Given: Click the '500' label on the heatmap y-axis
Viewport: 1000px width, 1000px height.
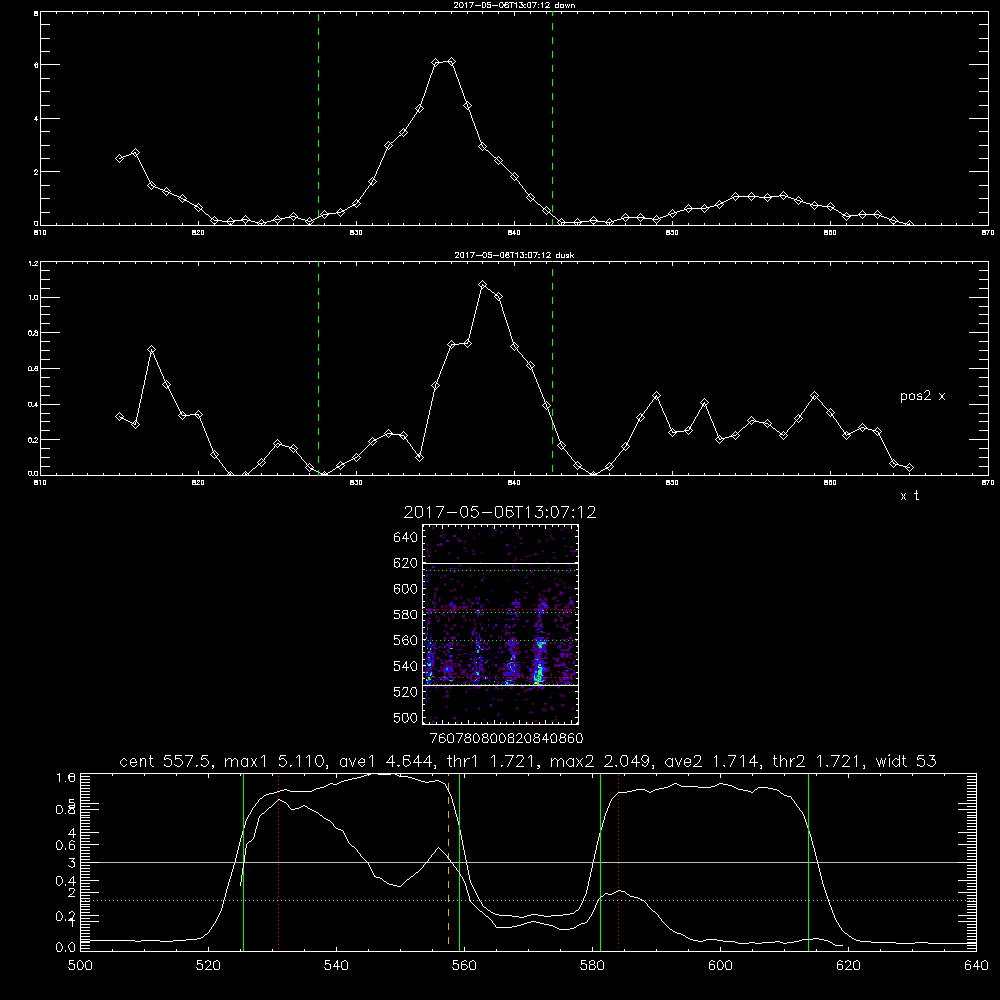Looking at the screenshot, I should [406, 717].
